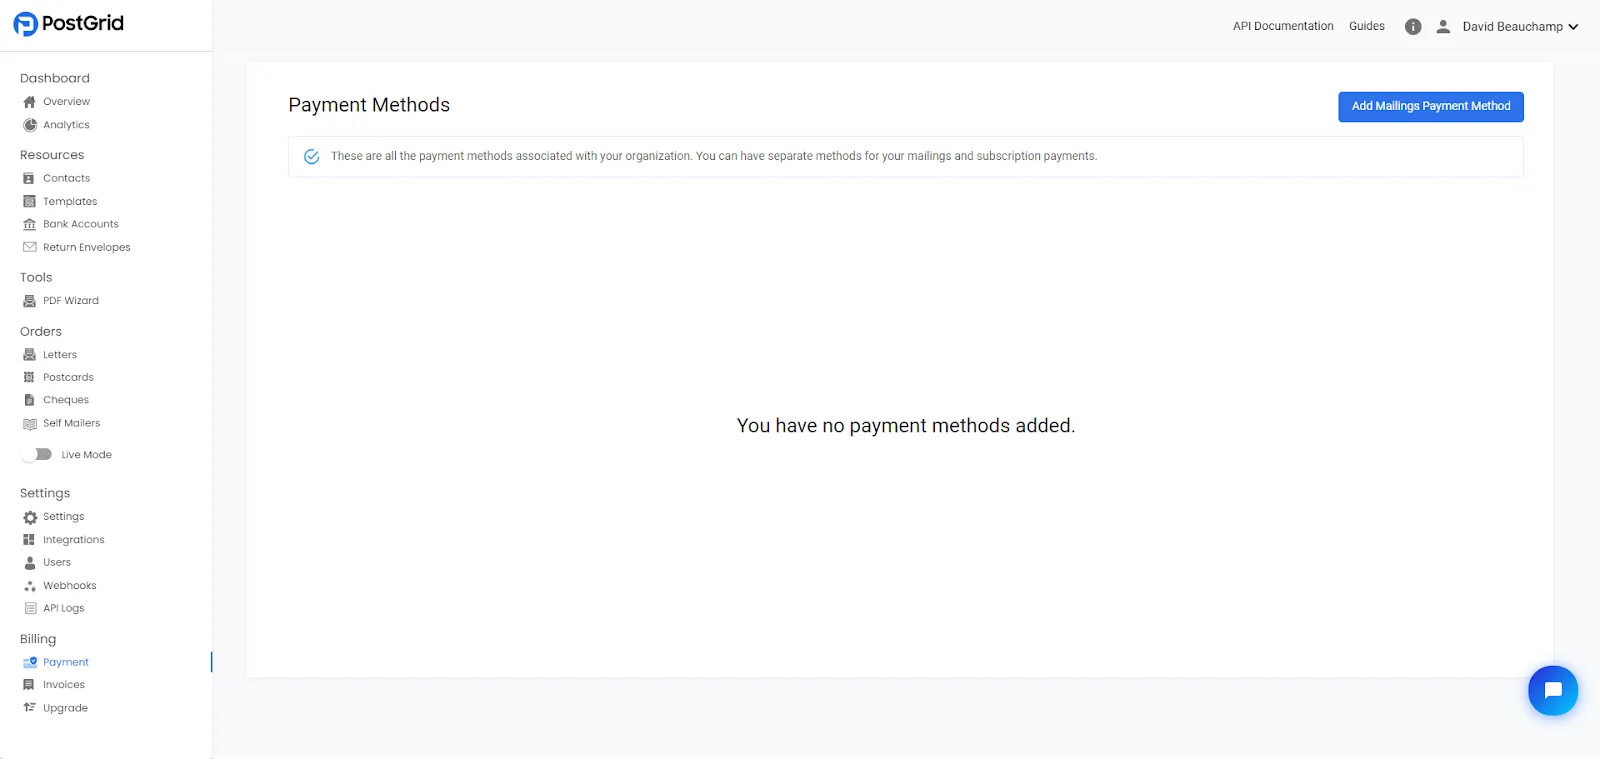The image size is (1600, 759).
Task: Click the Analytics pie chart icon
Action: (x=30, y=125)
